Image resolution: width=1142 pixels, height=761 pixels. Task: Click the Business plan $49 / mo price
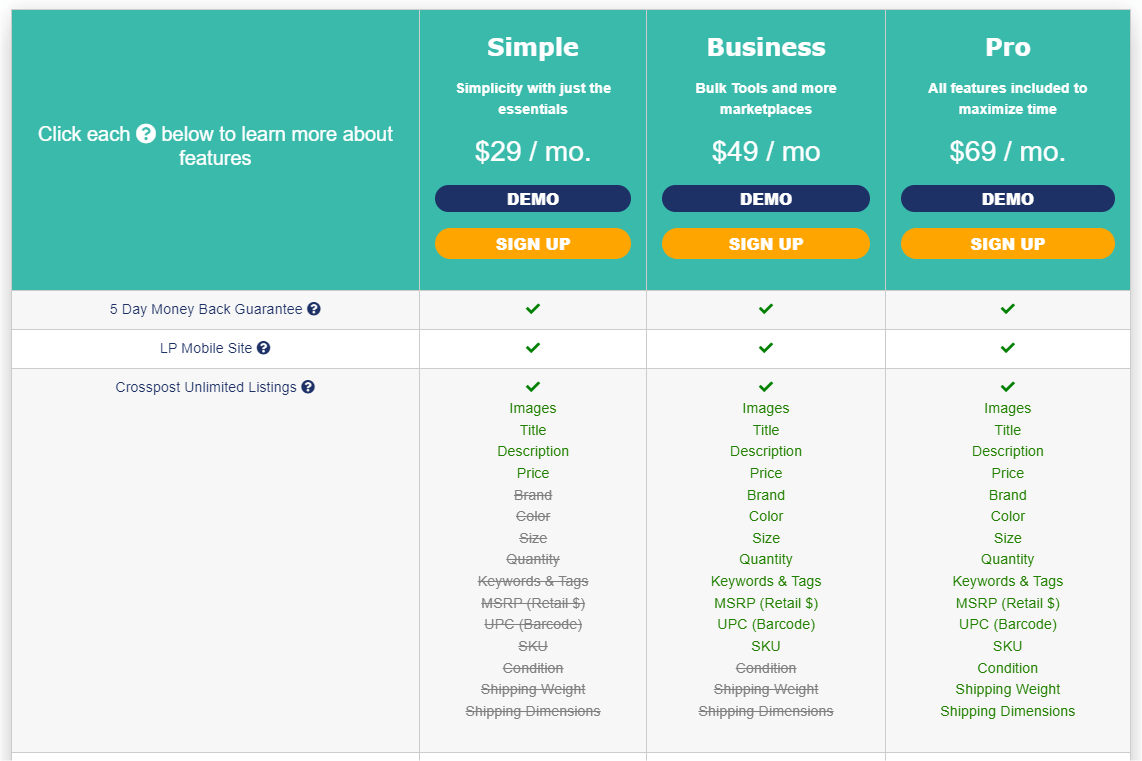tap(765, 151)
